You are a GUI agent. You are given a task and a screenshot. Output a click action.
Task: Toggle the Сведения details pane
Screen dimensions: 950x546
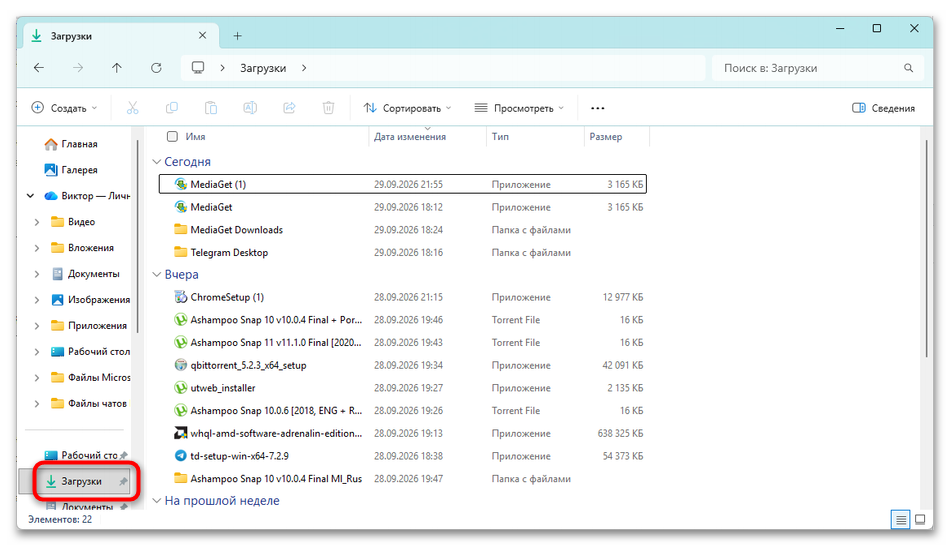point(883,108)
